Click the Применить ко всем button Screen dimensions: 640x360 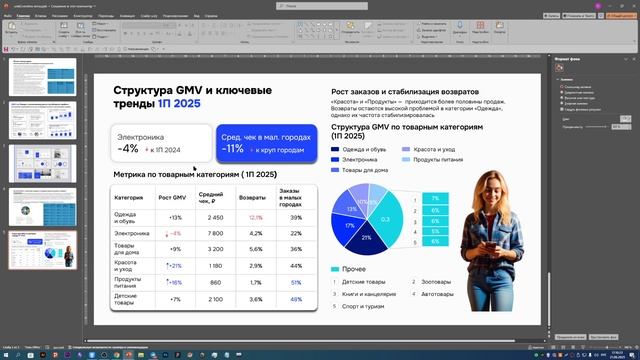(571, 337)
